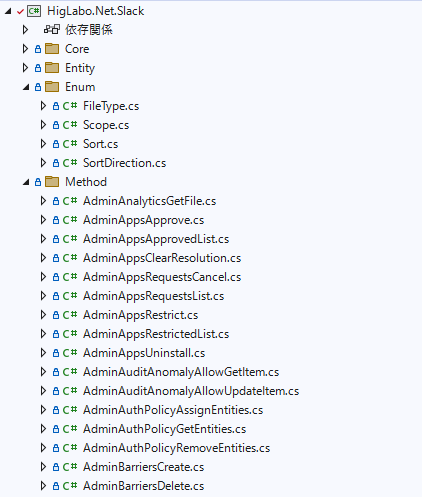This screenshot has height=497, width=422.
Task: Click the Method folder icon
Action: click(x=52, y=182)
